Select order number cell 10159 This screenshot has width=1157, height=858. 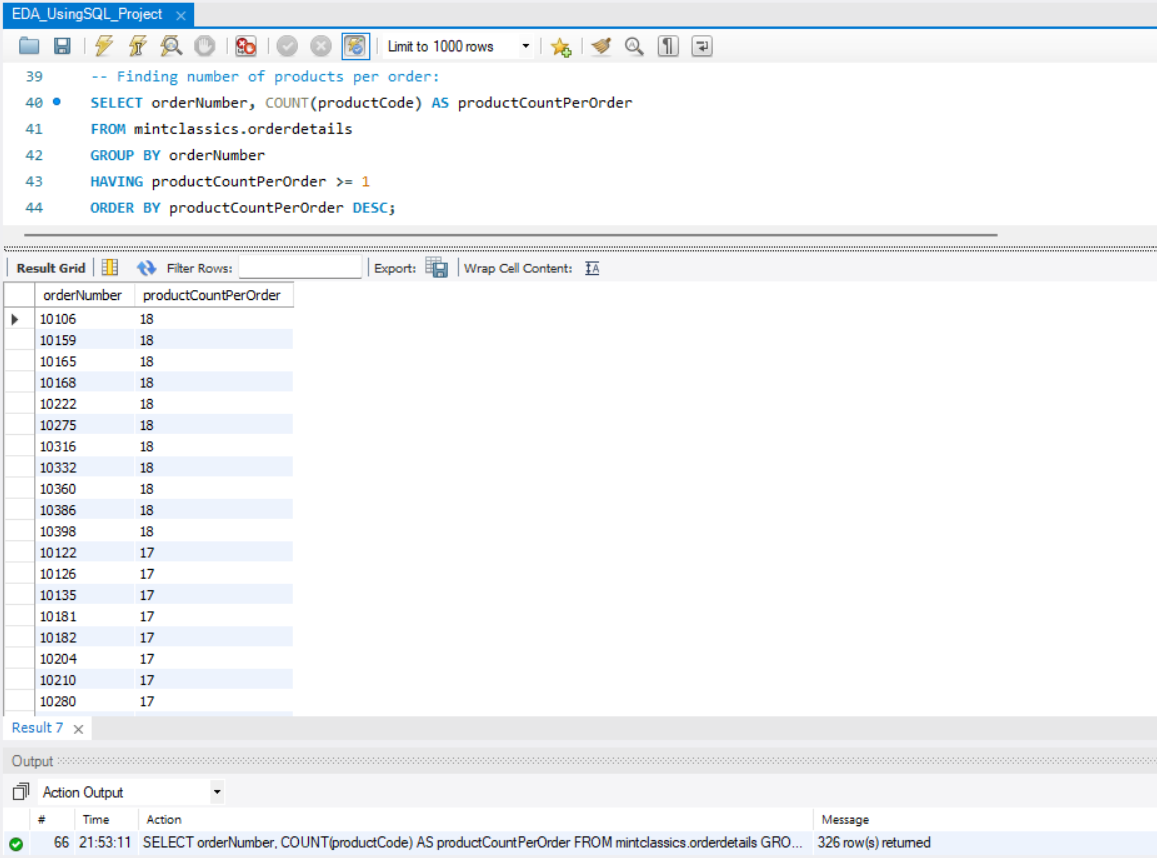(x=84, y=340)
